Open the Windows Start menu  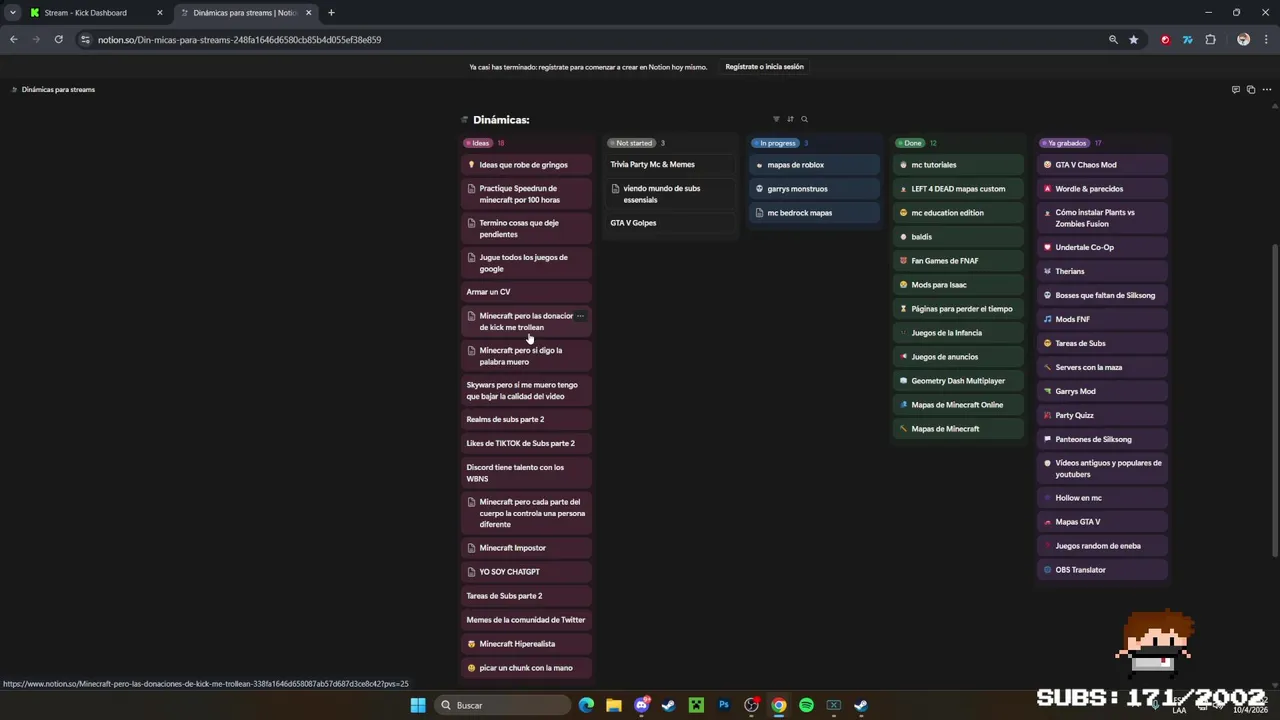pyautogui.click(x=418, y=705)
